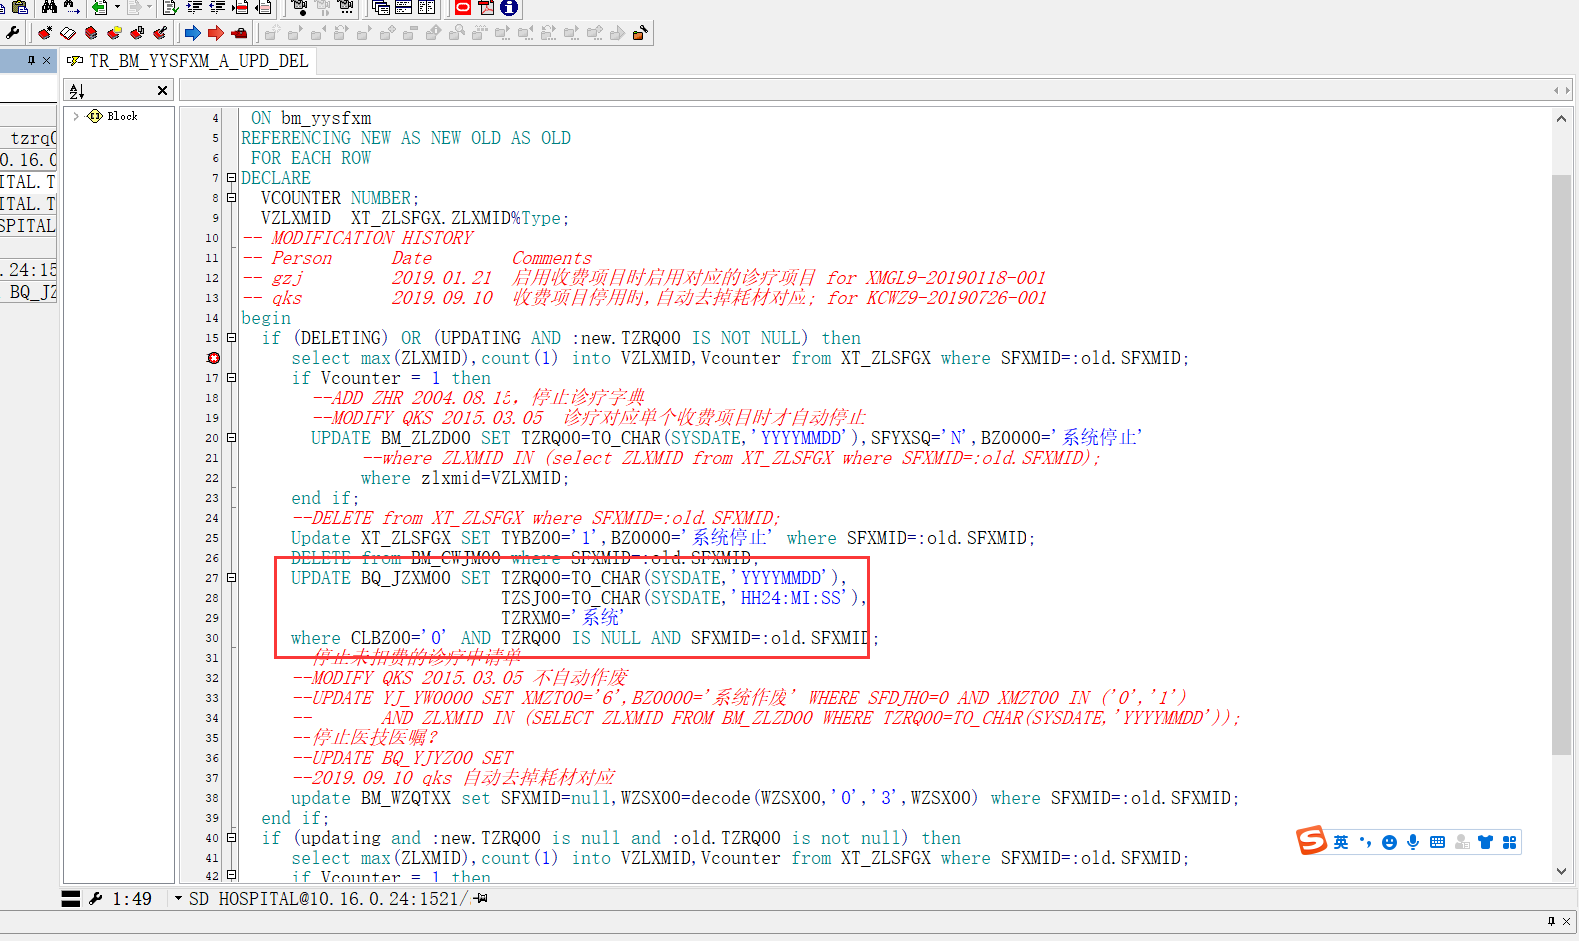Click the paste clipboard icon

pos(19,7)
